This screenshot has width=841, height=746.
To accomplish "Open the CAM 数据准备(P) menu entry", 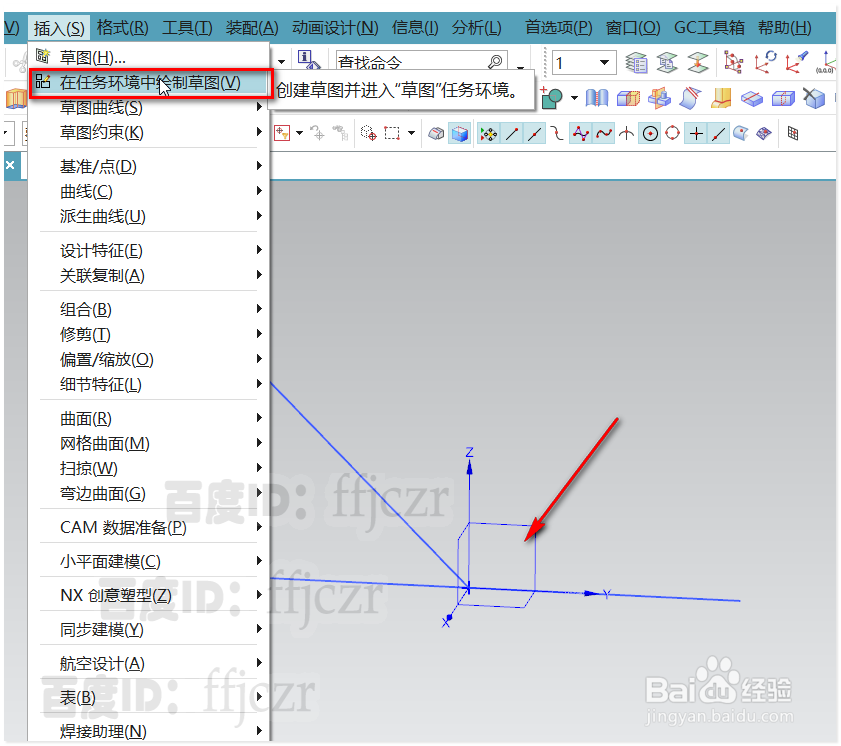I will (148, 527).
